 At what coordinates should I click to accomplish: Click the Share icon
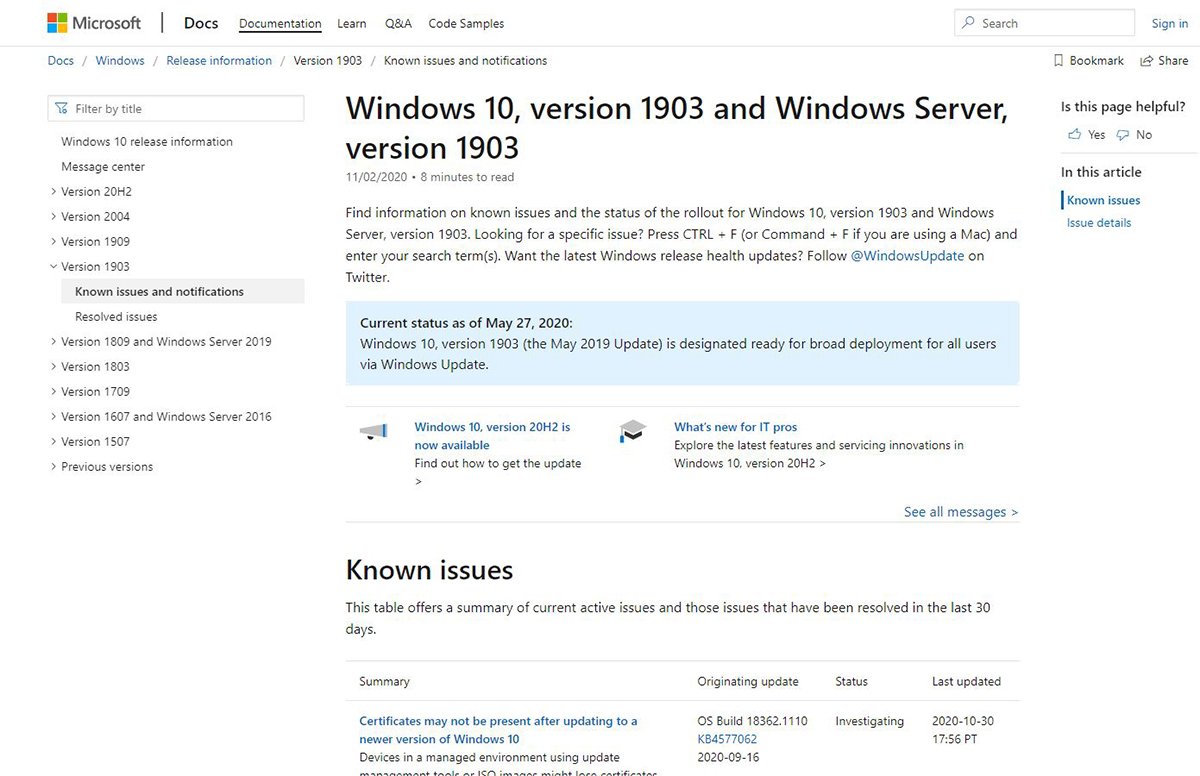(x=1146, y=60)
